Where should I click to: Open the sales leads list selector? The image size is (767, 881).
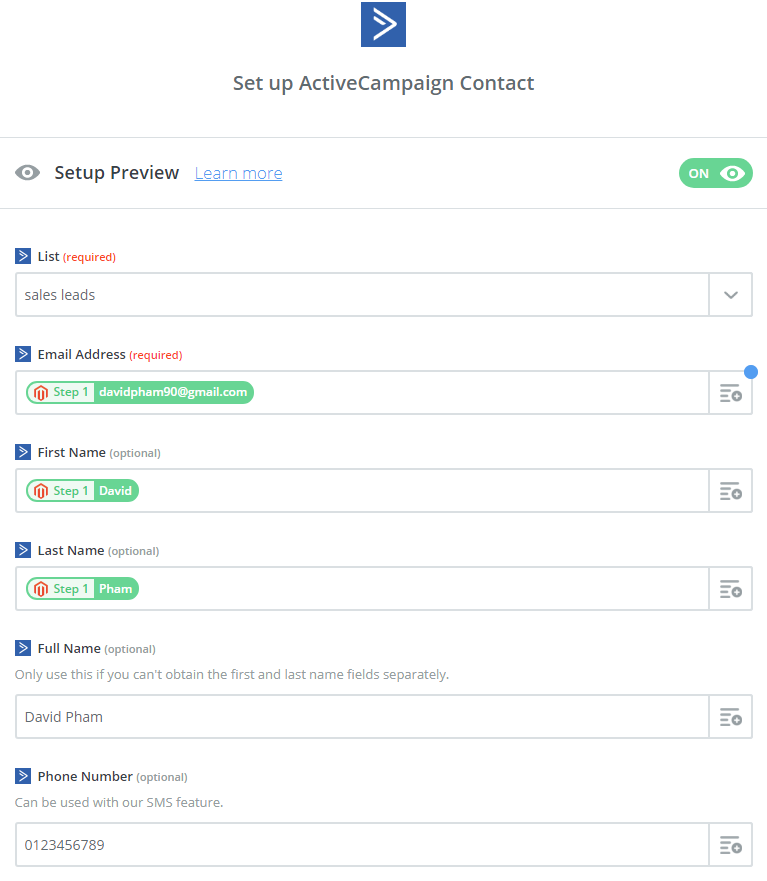362,295
